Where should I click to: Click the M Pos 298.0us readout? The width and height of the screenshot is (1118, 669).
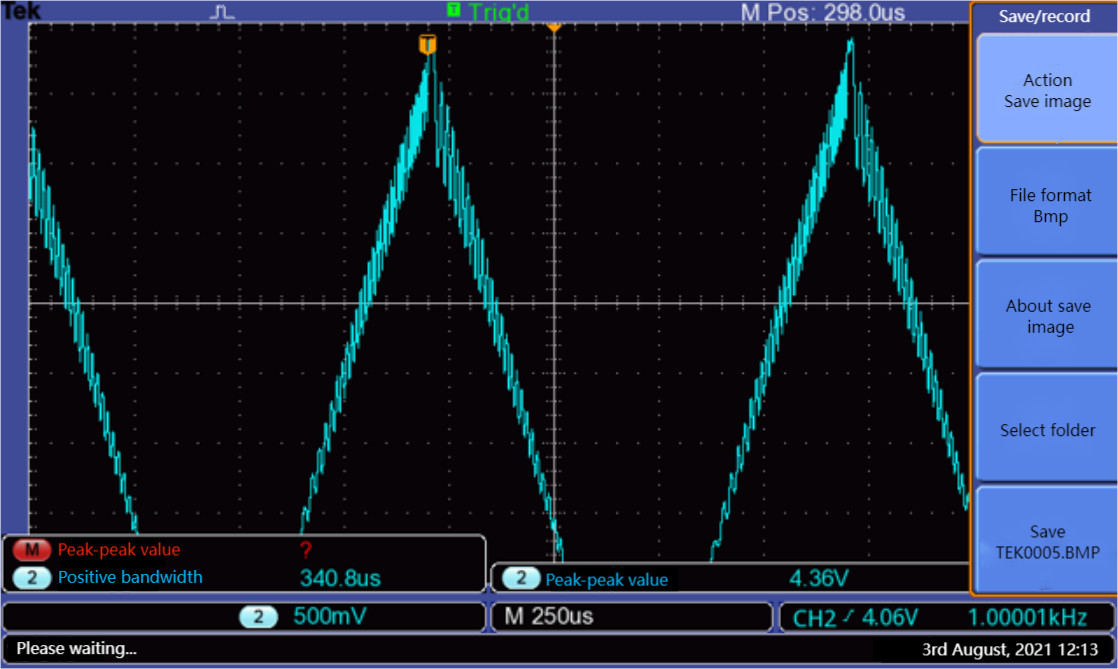(822, 13)
